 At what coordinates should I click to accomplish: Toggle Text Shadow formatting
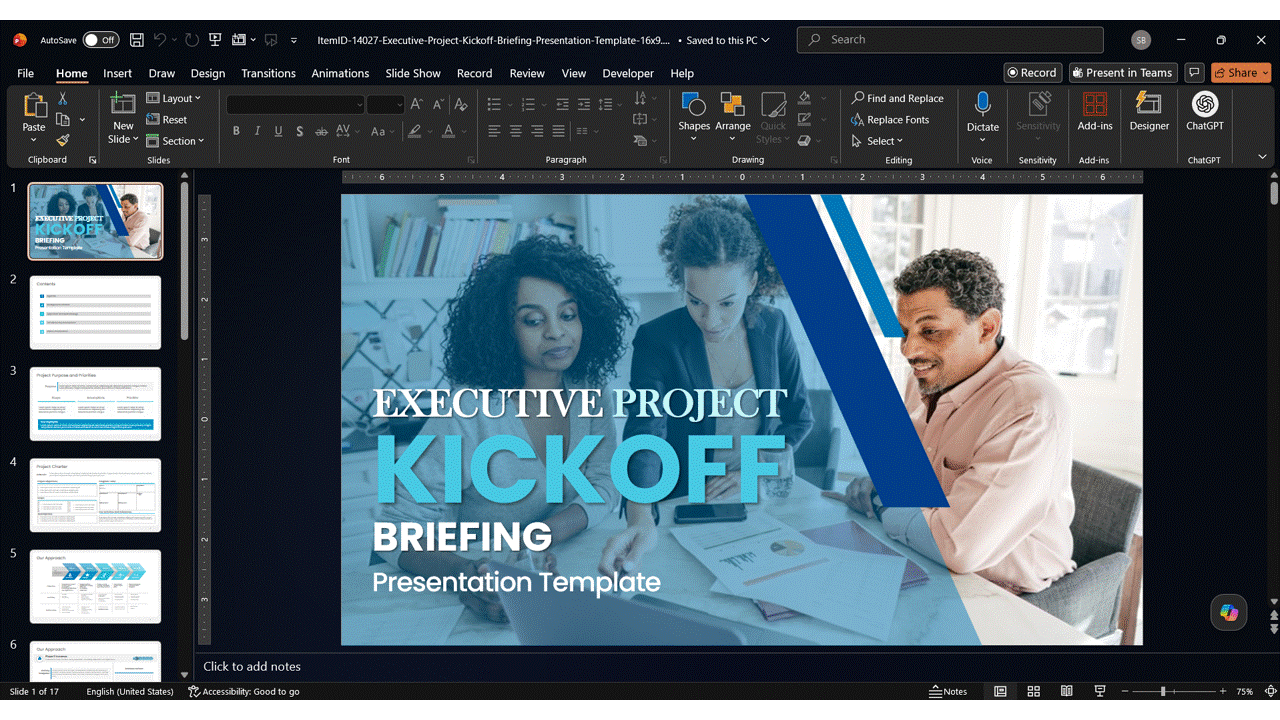point(299,131)
